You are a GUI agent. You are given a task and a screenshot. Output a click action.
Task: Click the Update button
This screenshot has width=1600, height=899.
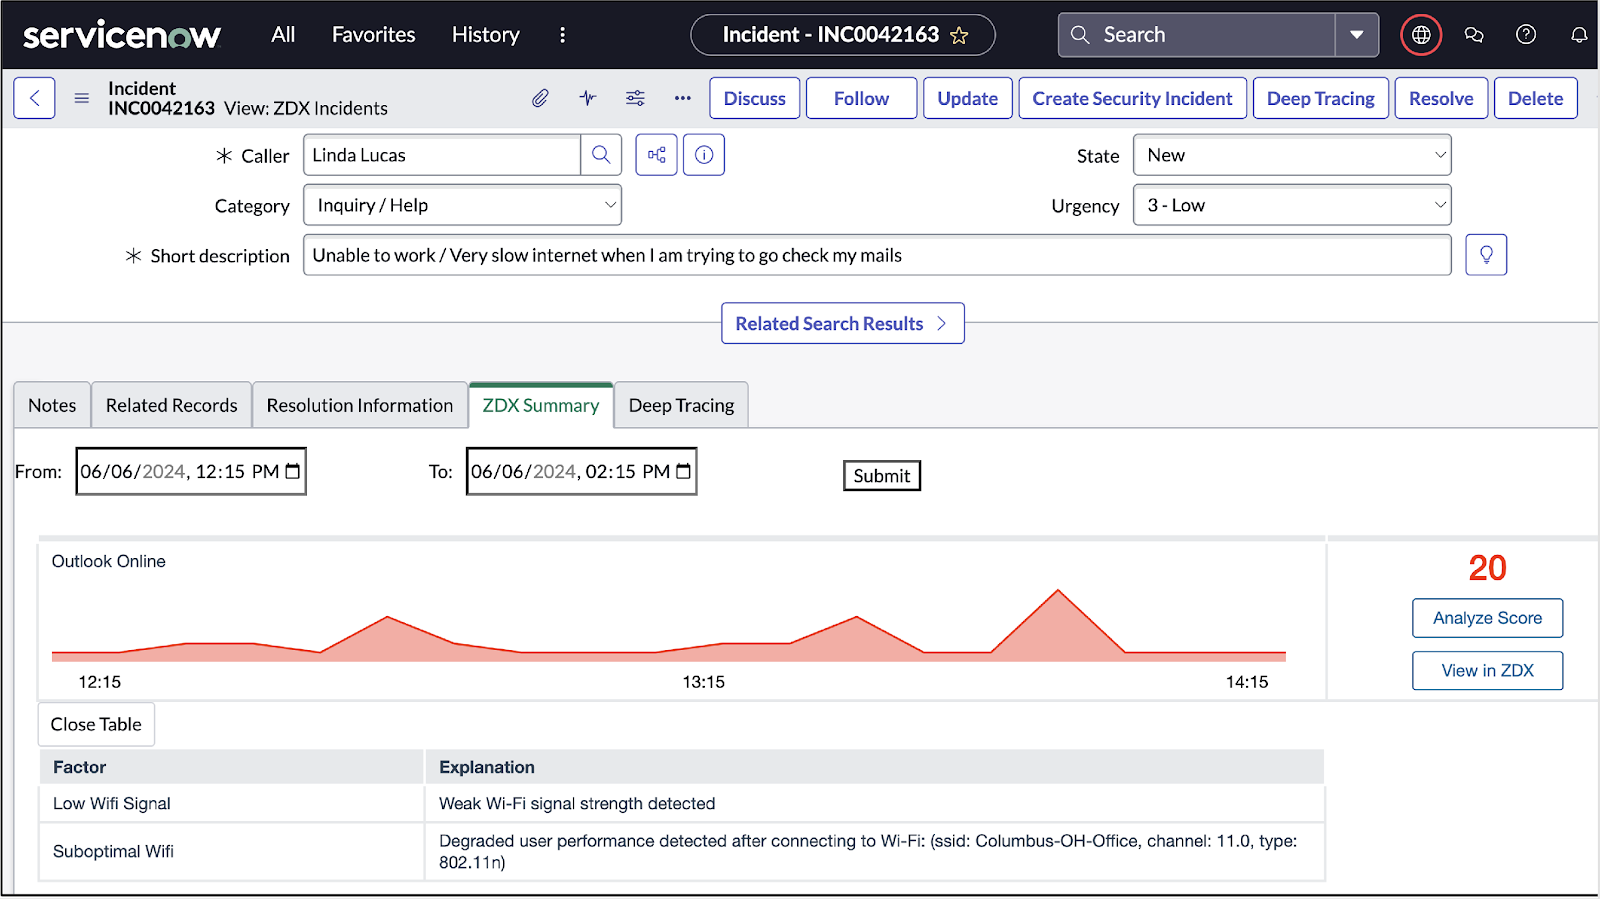coord(967,98)
